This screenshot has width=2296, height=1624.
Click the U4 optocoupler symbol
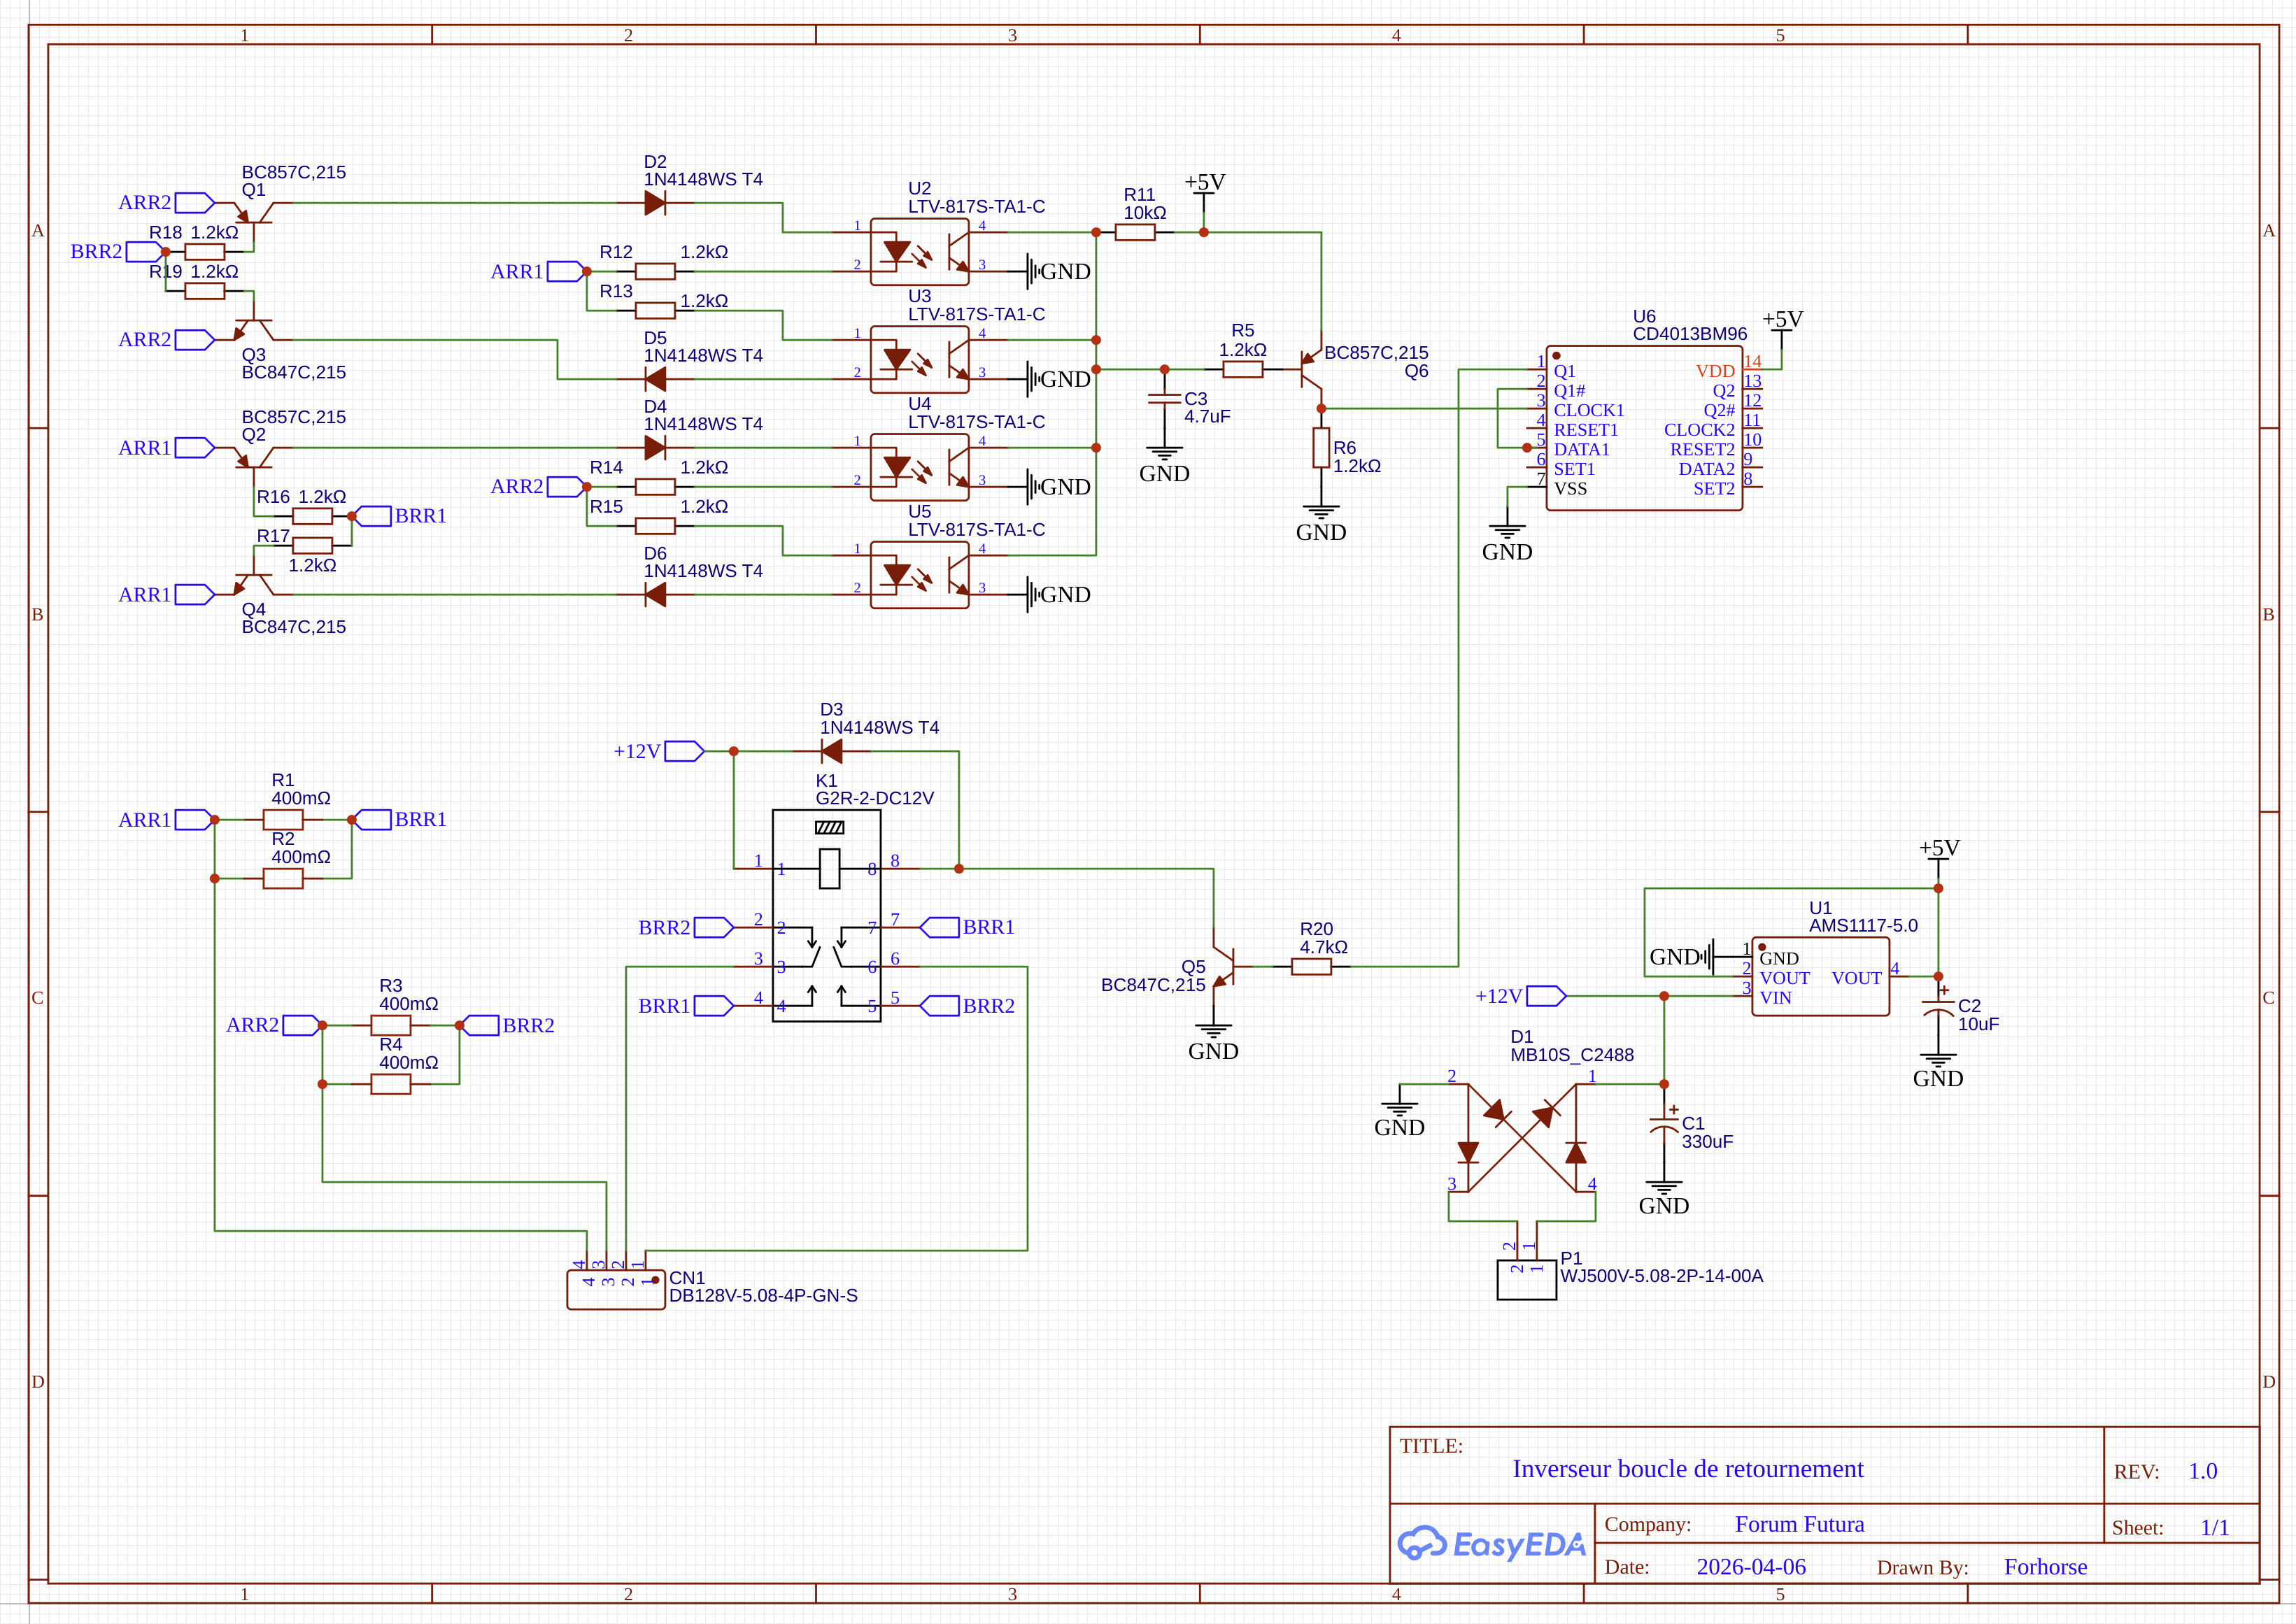[x=919, y=467]
